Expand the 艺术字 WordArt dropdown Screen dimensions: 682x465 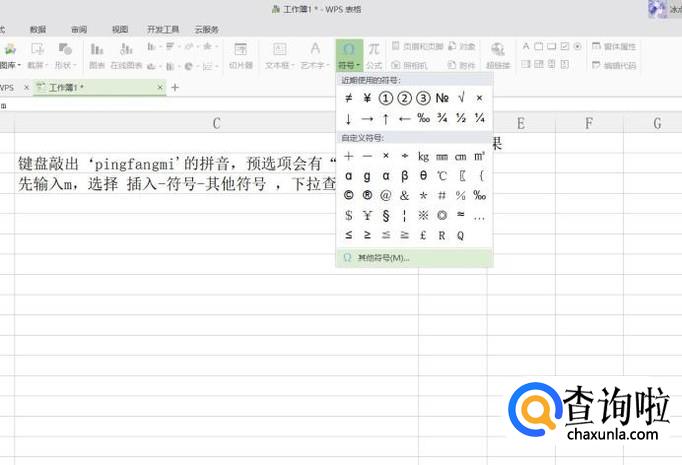pos(315,64)
